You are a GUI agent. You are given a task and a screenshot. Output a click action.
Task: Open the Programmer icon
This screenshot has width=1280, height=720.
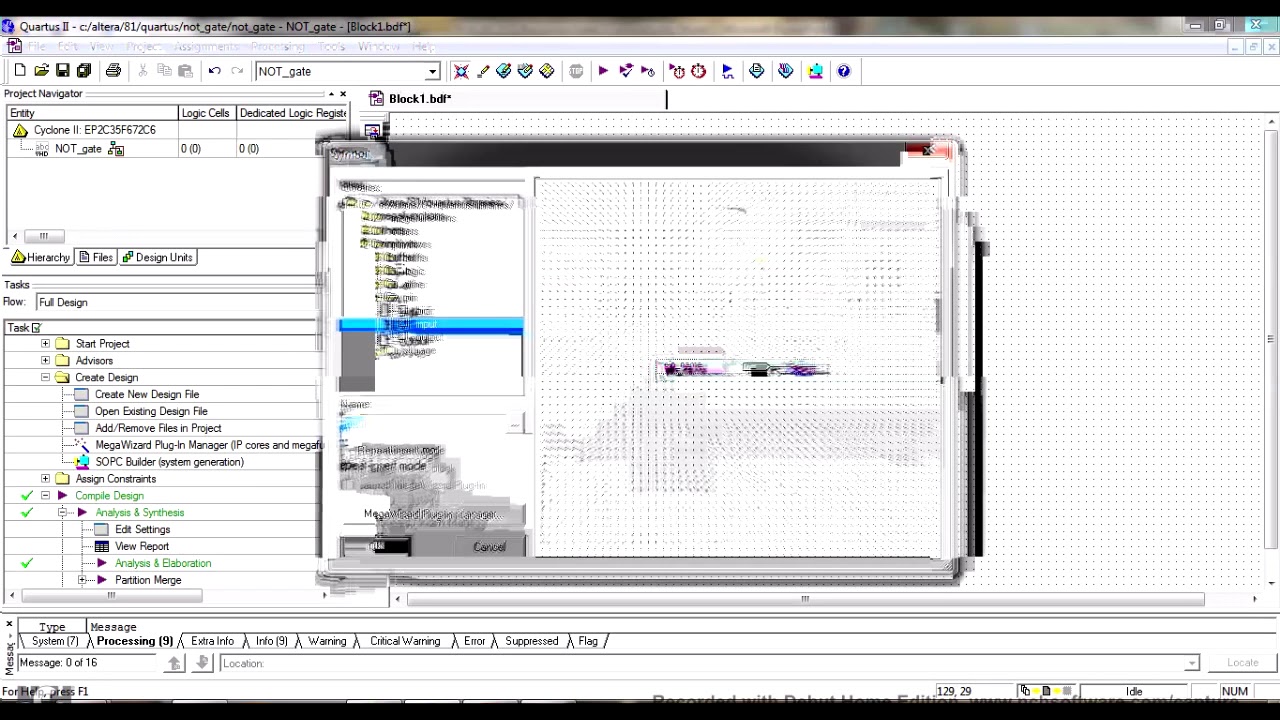[x=786, y=71]
